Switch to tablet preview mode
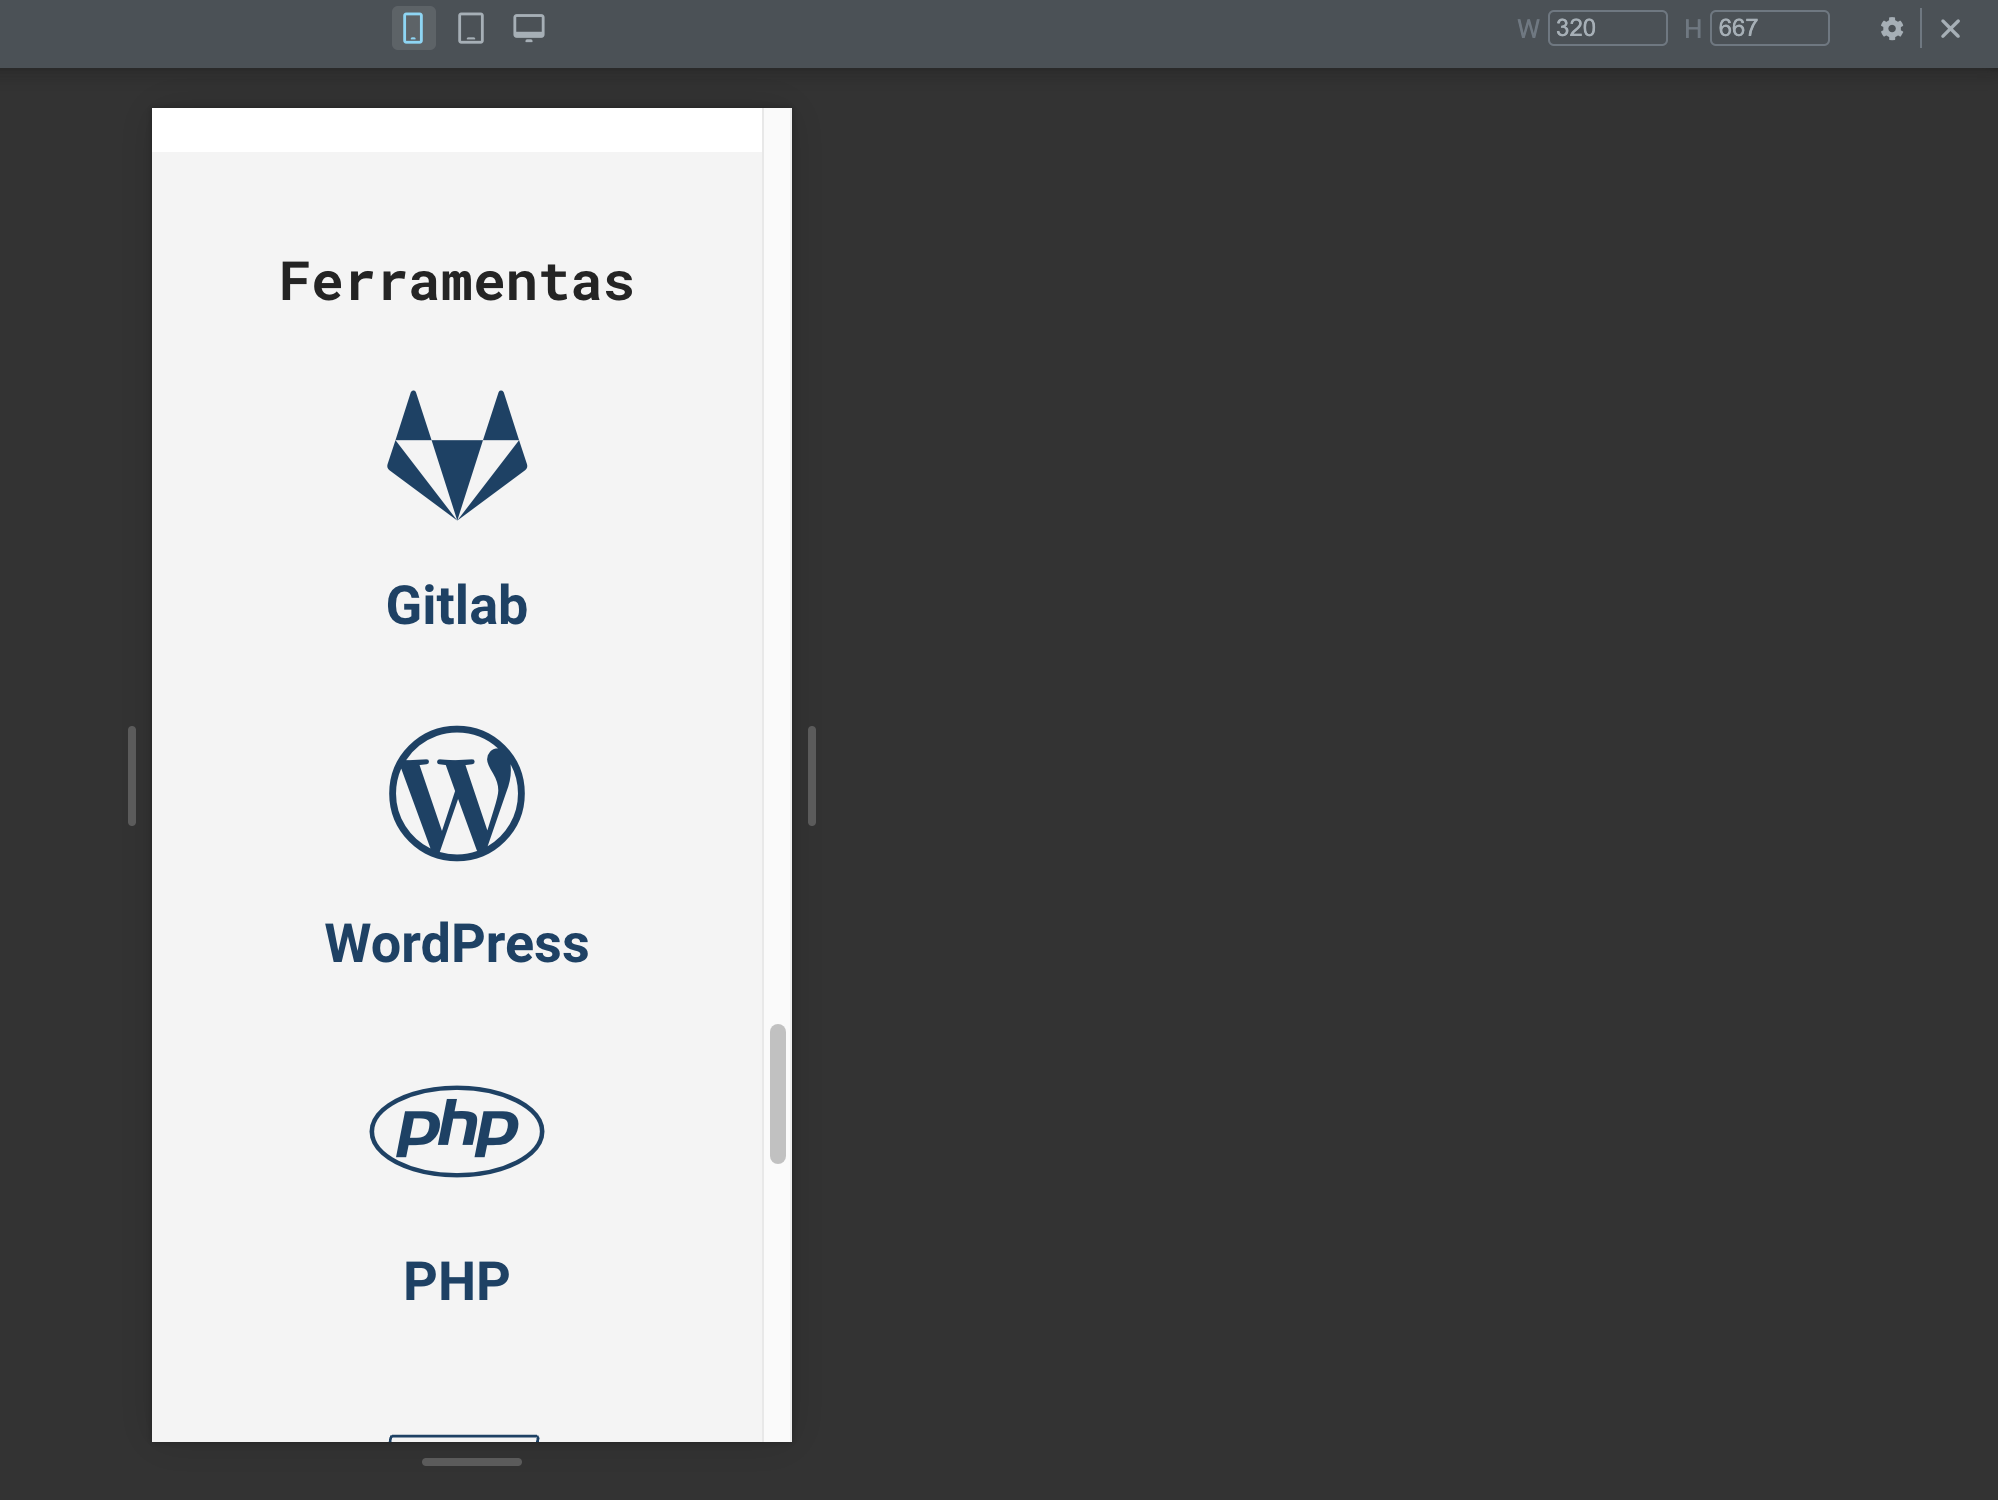The image size is (1998, 1500). pyautogui.click(x=471, y=28)
